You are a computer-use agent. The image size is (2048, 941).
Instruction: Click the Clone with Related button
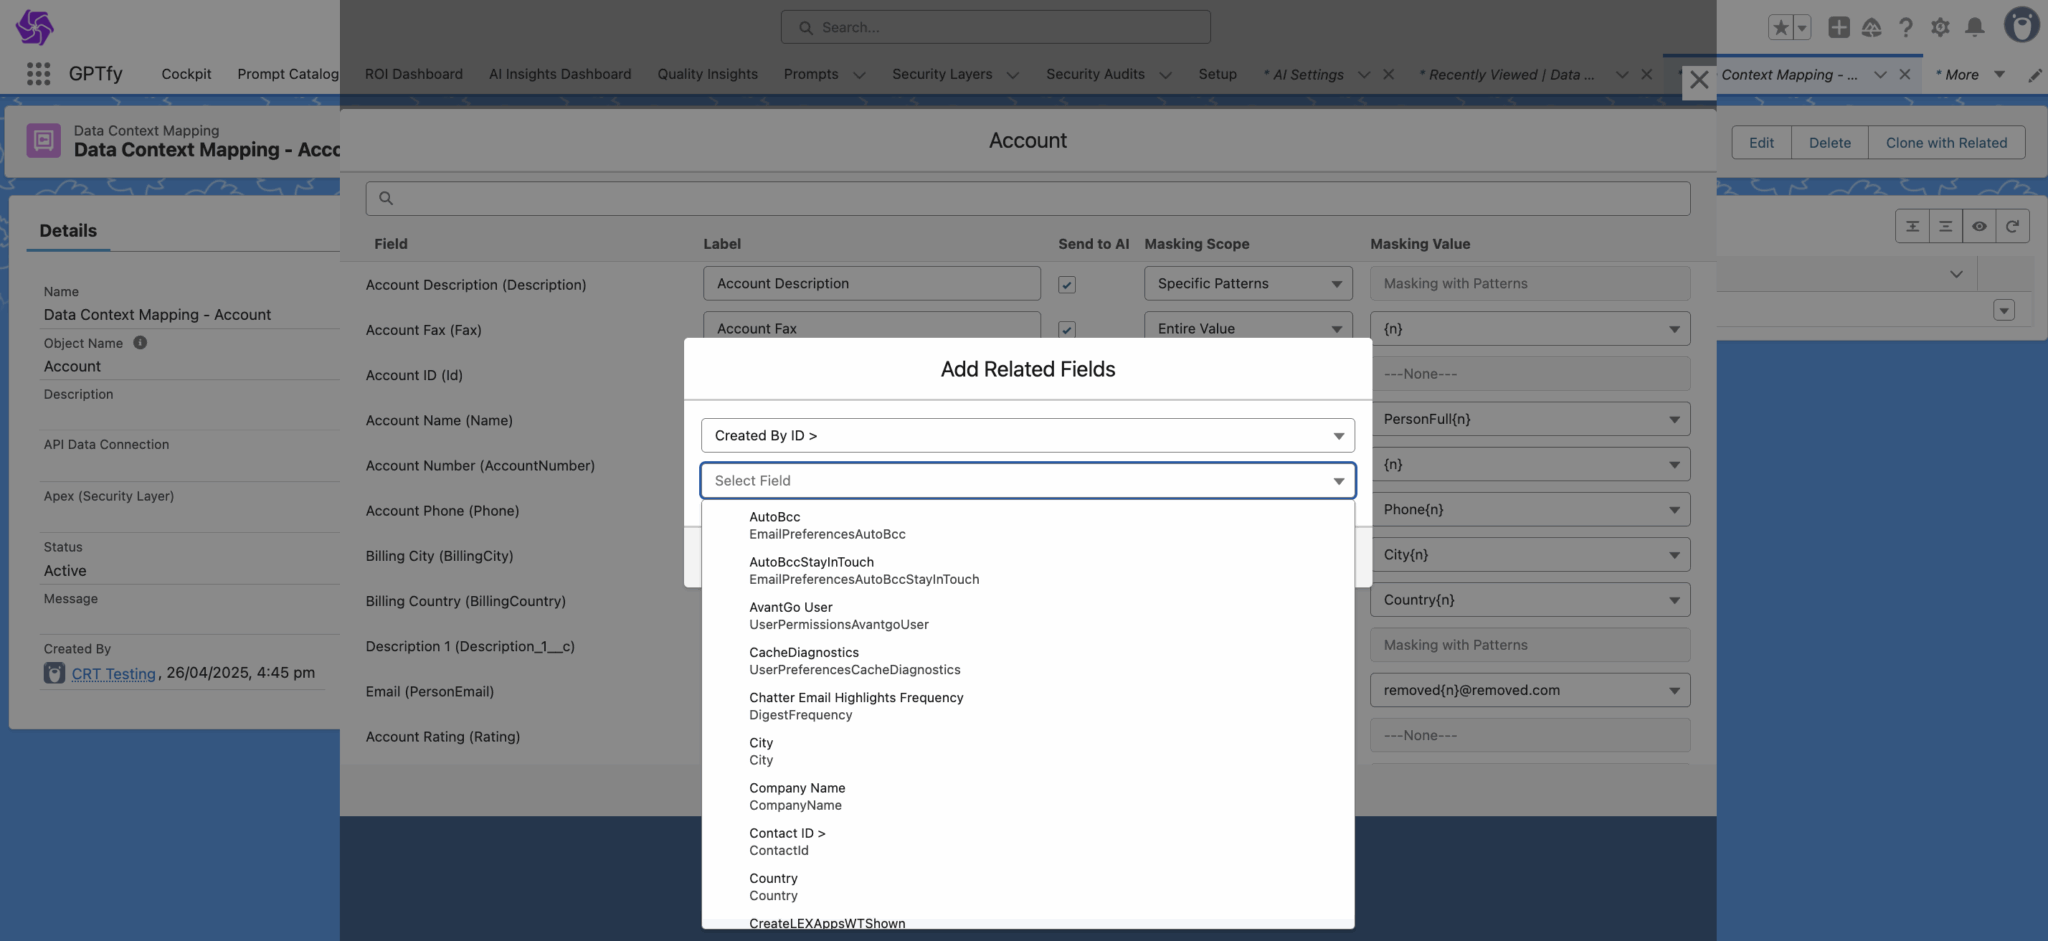pos(1946,143)
